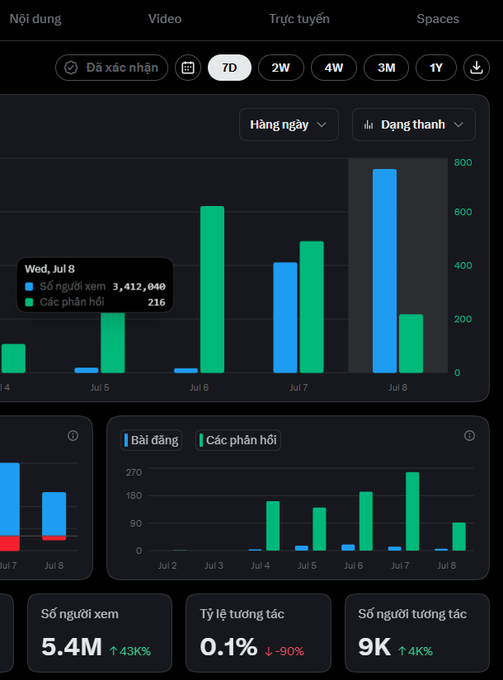Click the green Jul 8 replies bar in main chart
Screen dimensions: 503x680
[411, 343]
